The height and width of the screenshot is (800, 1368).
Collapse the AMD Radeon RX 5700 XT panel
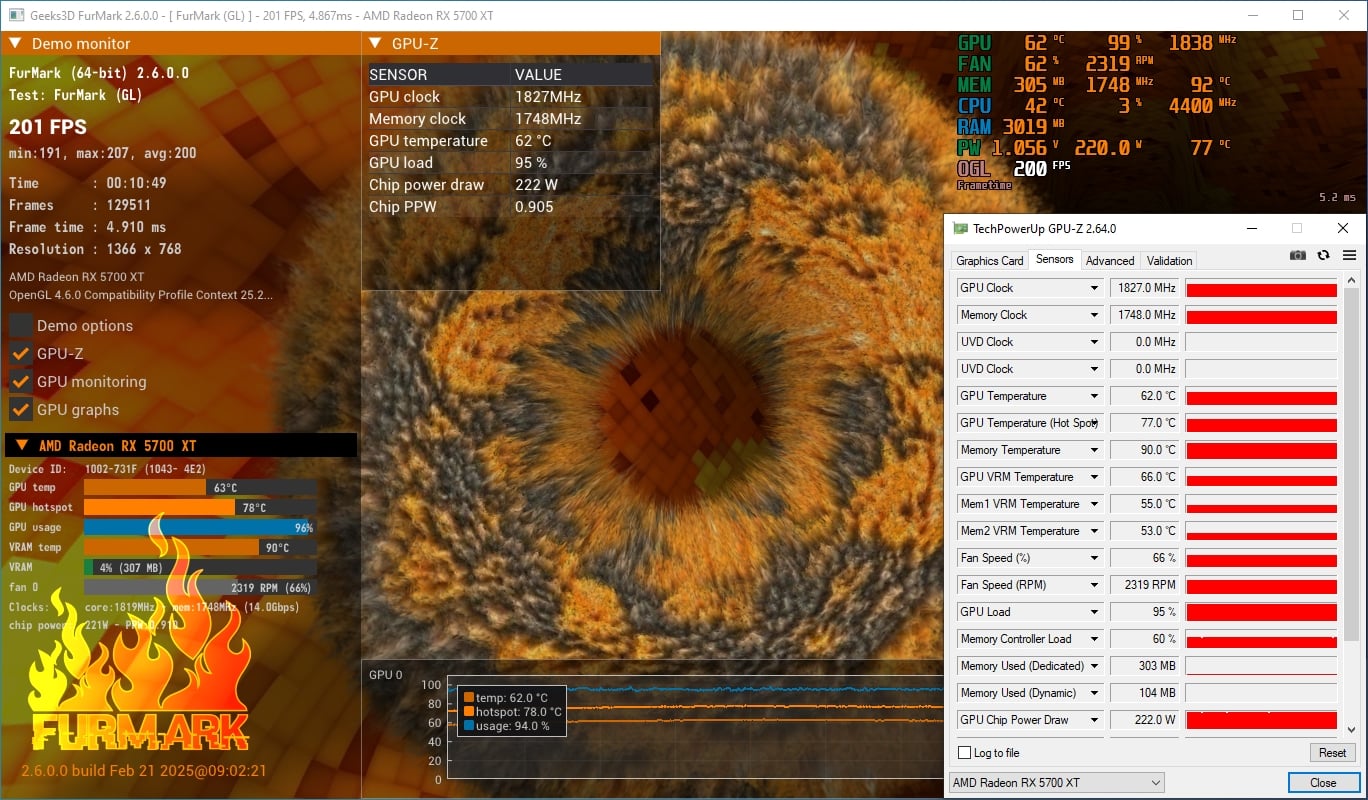coord(21,445)
